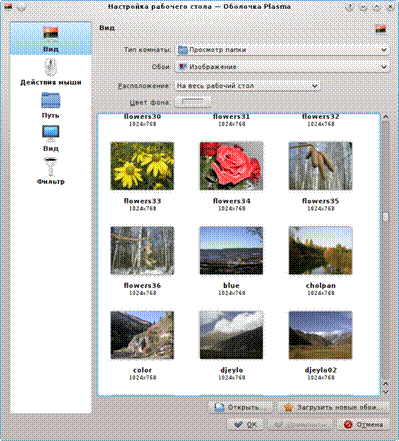Click the scroll up arrow of wallpaper list
This screenshot has width=399, height=441.
coord(386,117)
